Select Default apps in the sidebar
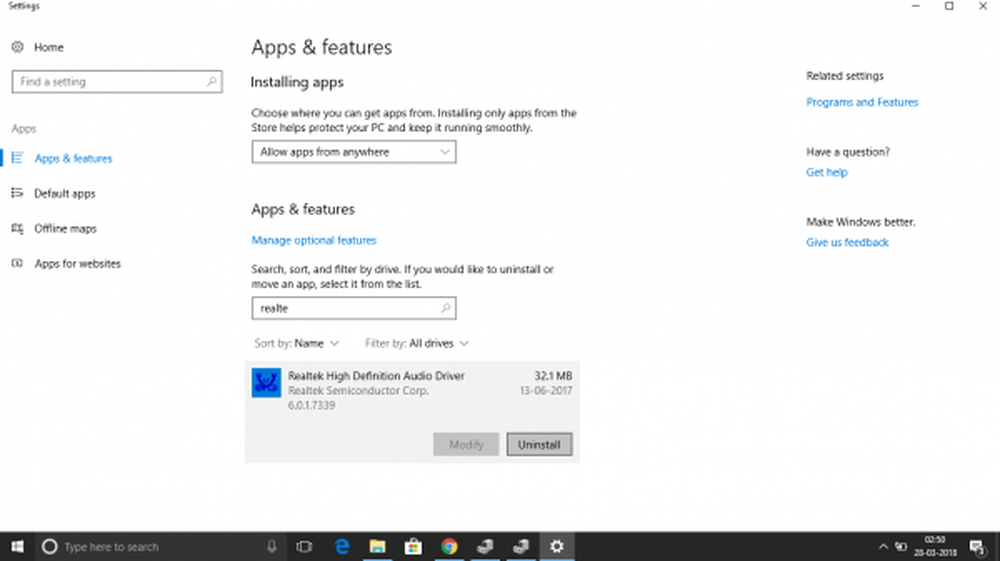1000x561 pixels. [x=65, y=193]
